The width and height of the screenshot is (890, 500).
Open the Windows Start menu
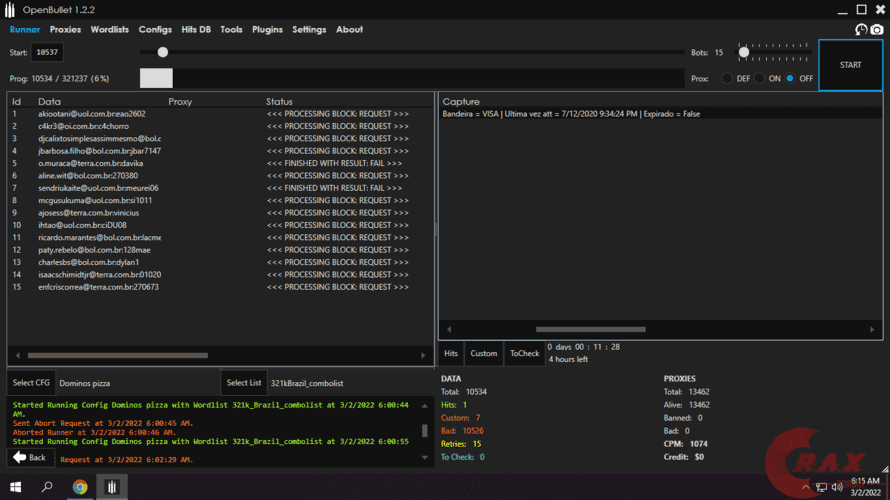[14, 487]
